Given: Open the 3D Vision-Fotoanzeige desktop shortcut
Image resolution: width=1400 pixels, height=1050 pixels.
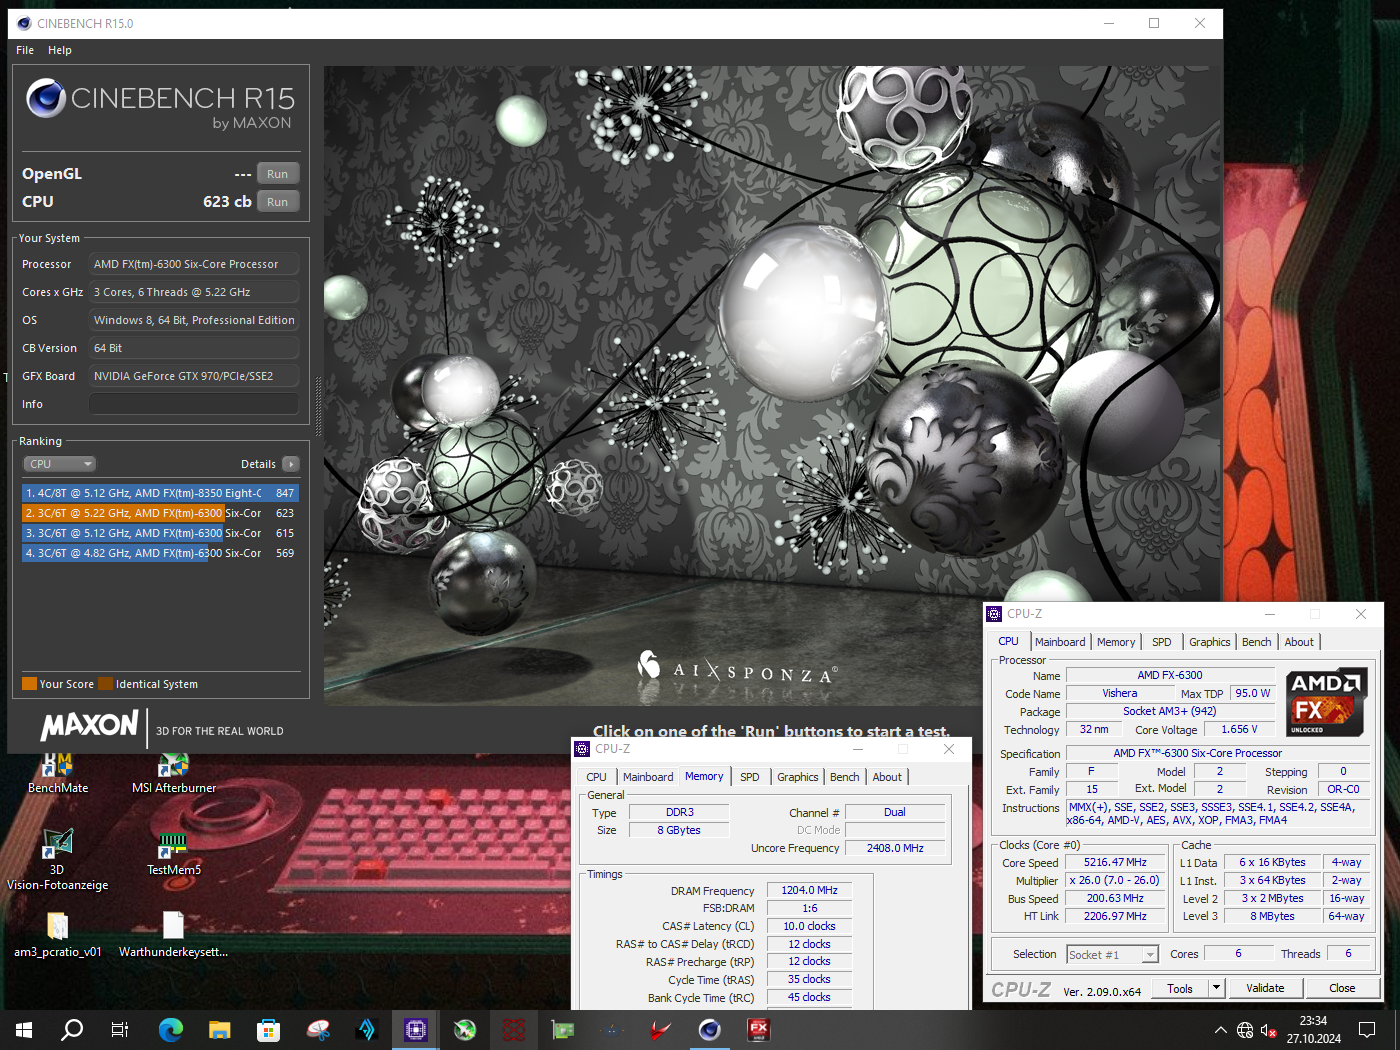Looking at the screenshot, I should pyautogui.click(x=57, y=860).
